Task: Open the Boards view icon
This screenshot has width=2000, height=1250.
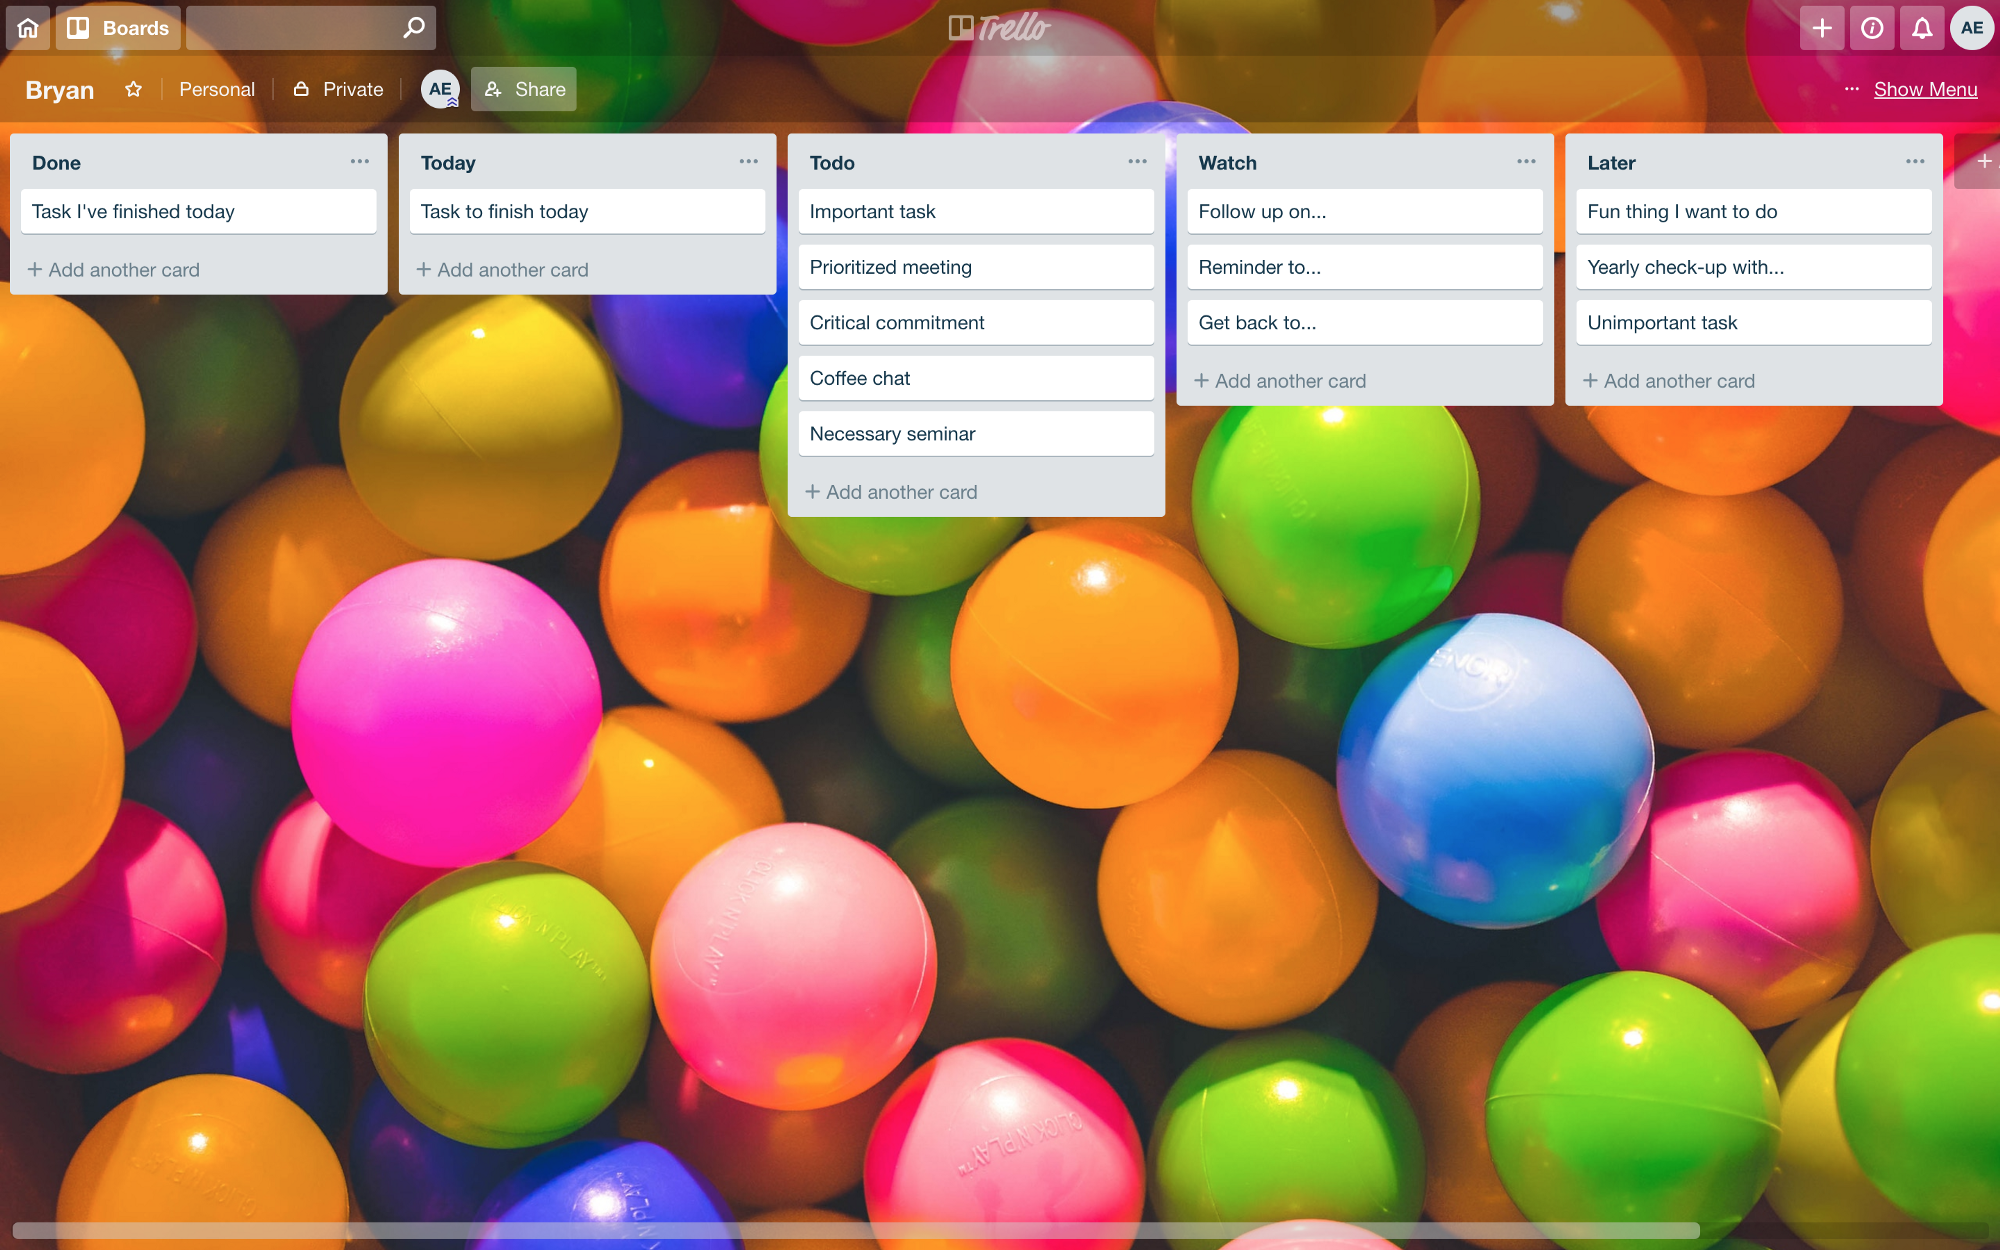Action: [x=76, y=26]
